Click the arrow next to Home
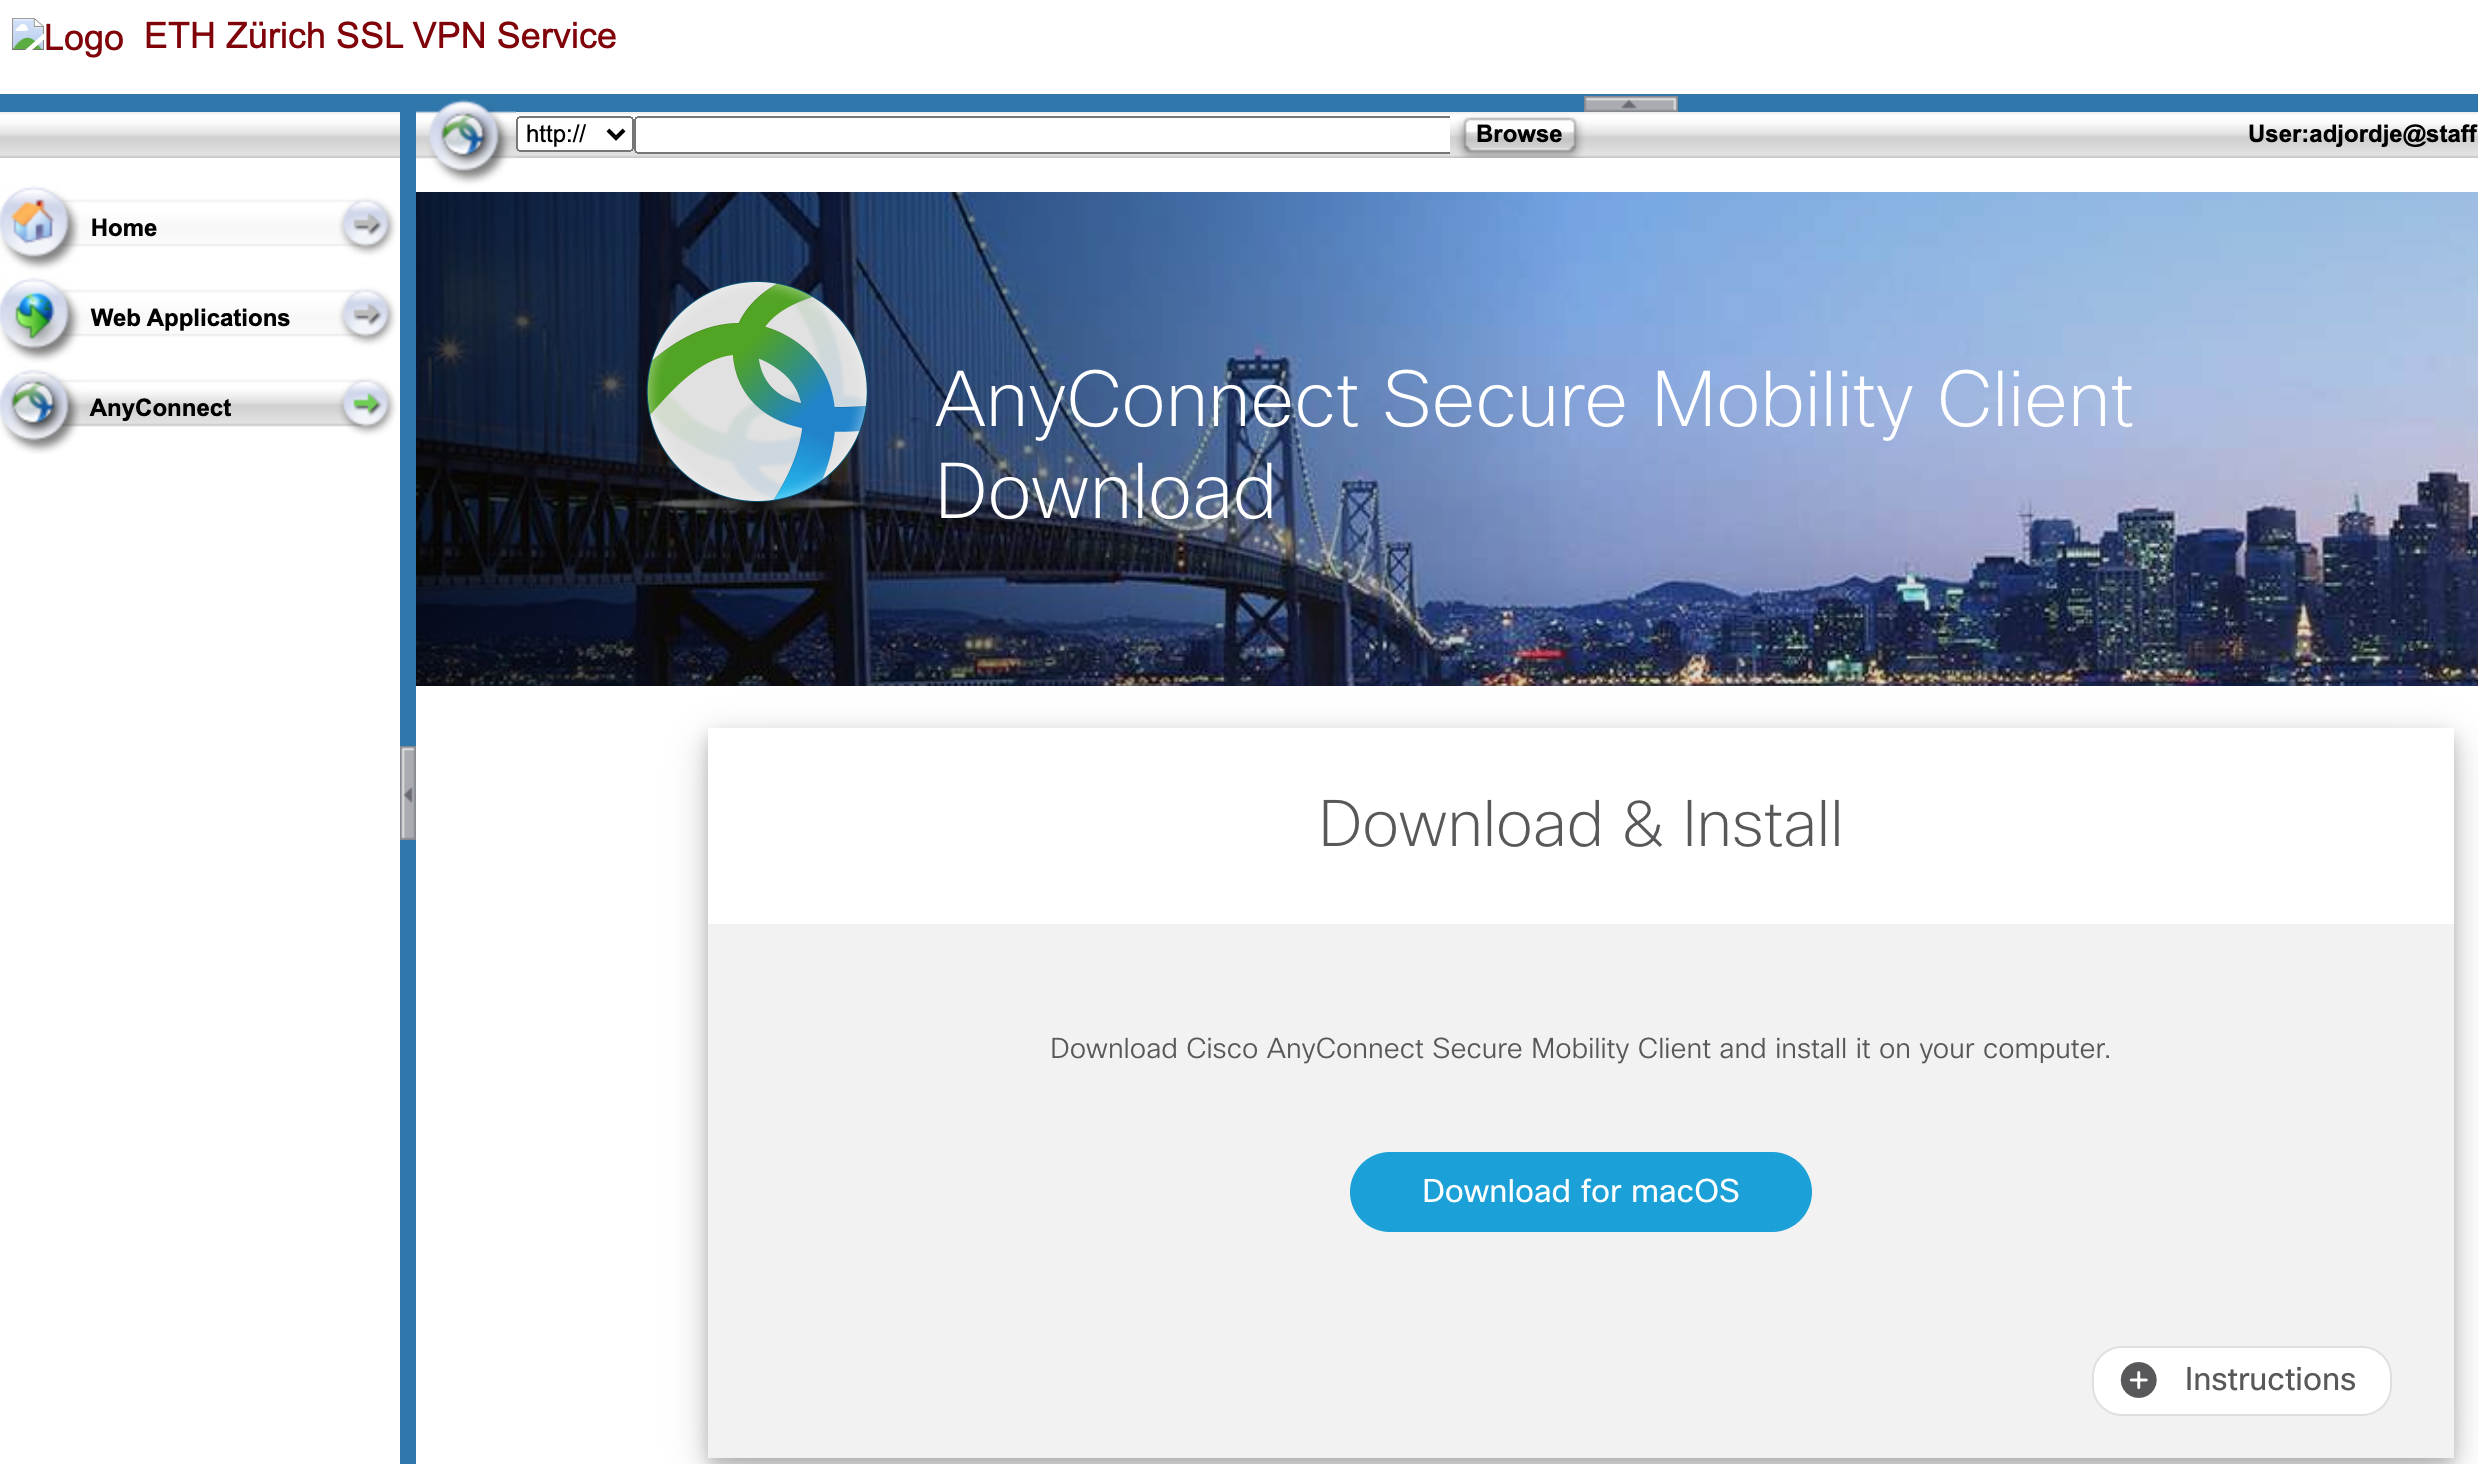 [x=366, y=224]
